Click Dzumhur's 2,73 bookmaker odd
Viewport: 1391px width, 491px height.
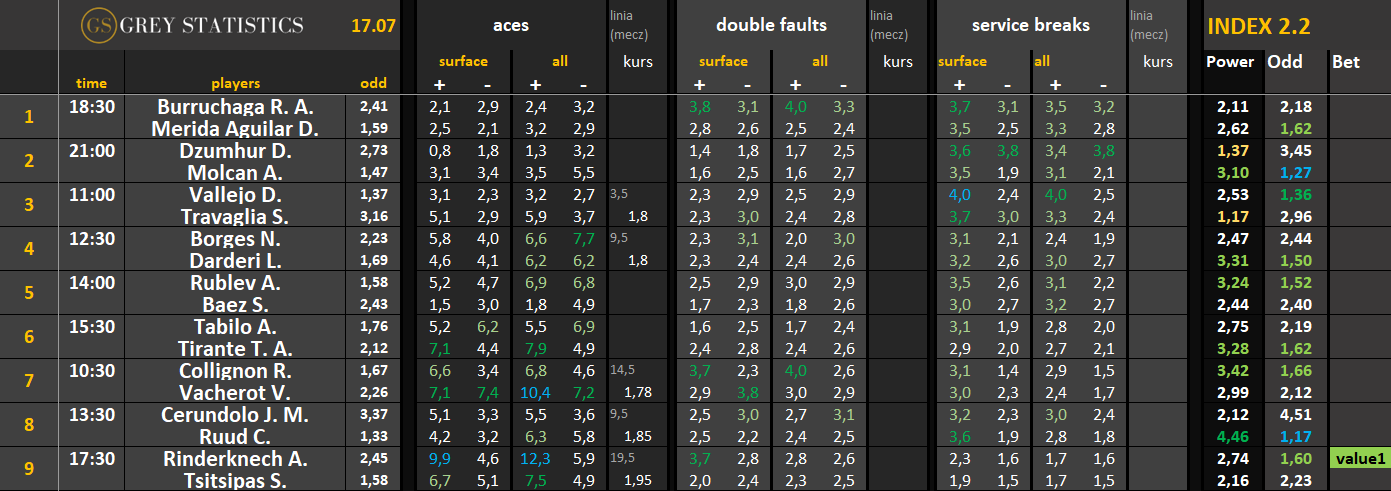pyautogui.click(x=373, y=149)
